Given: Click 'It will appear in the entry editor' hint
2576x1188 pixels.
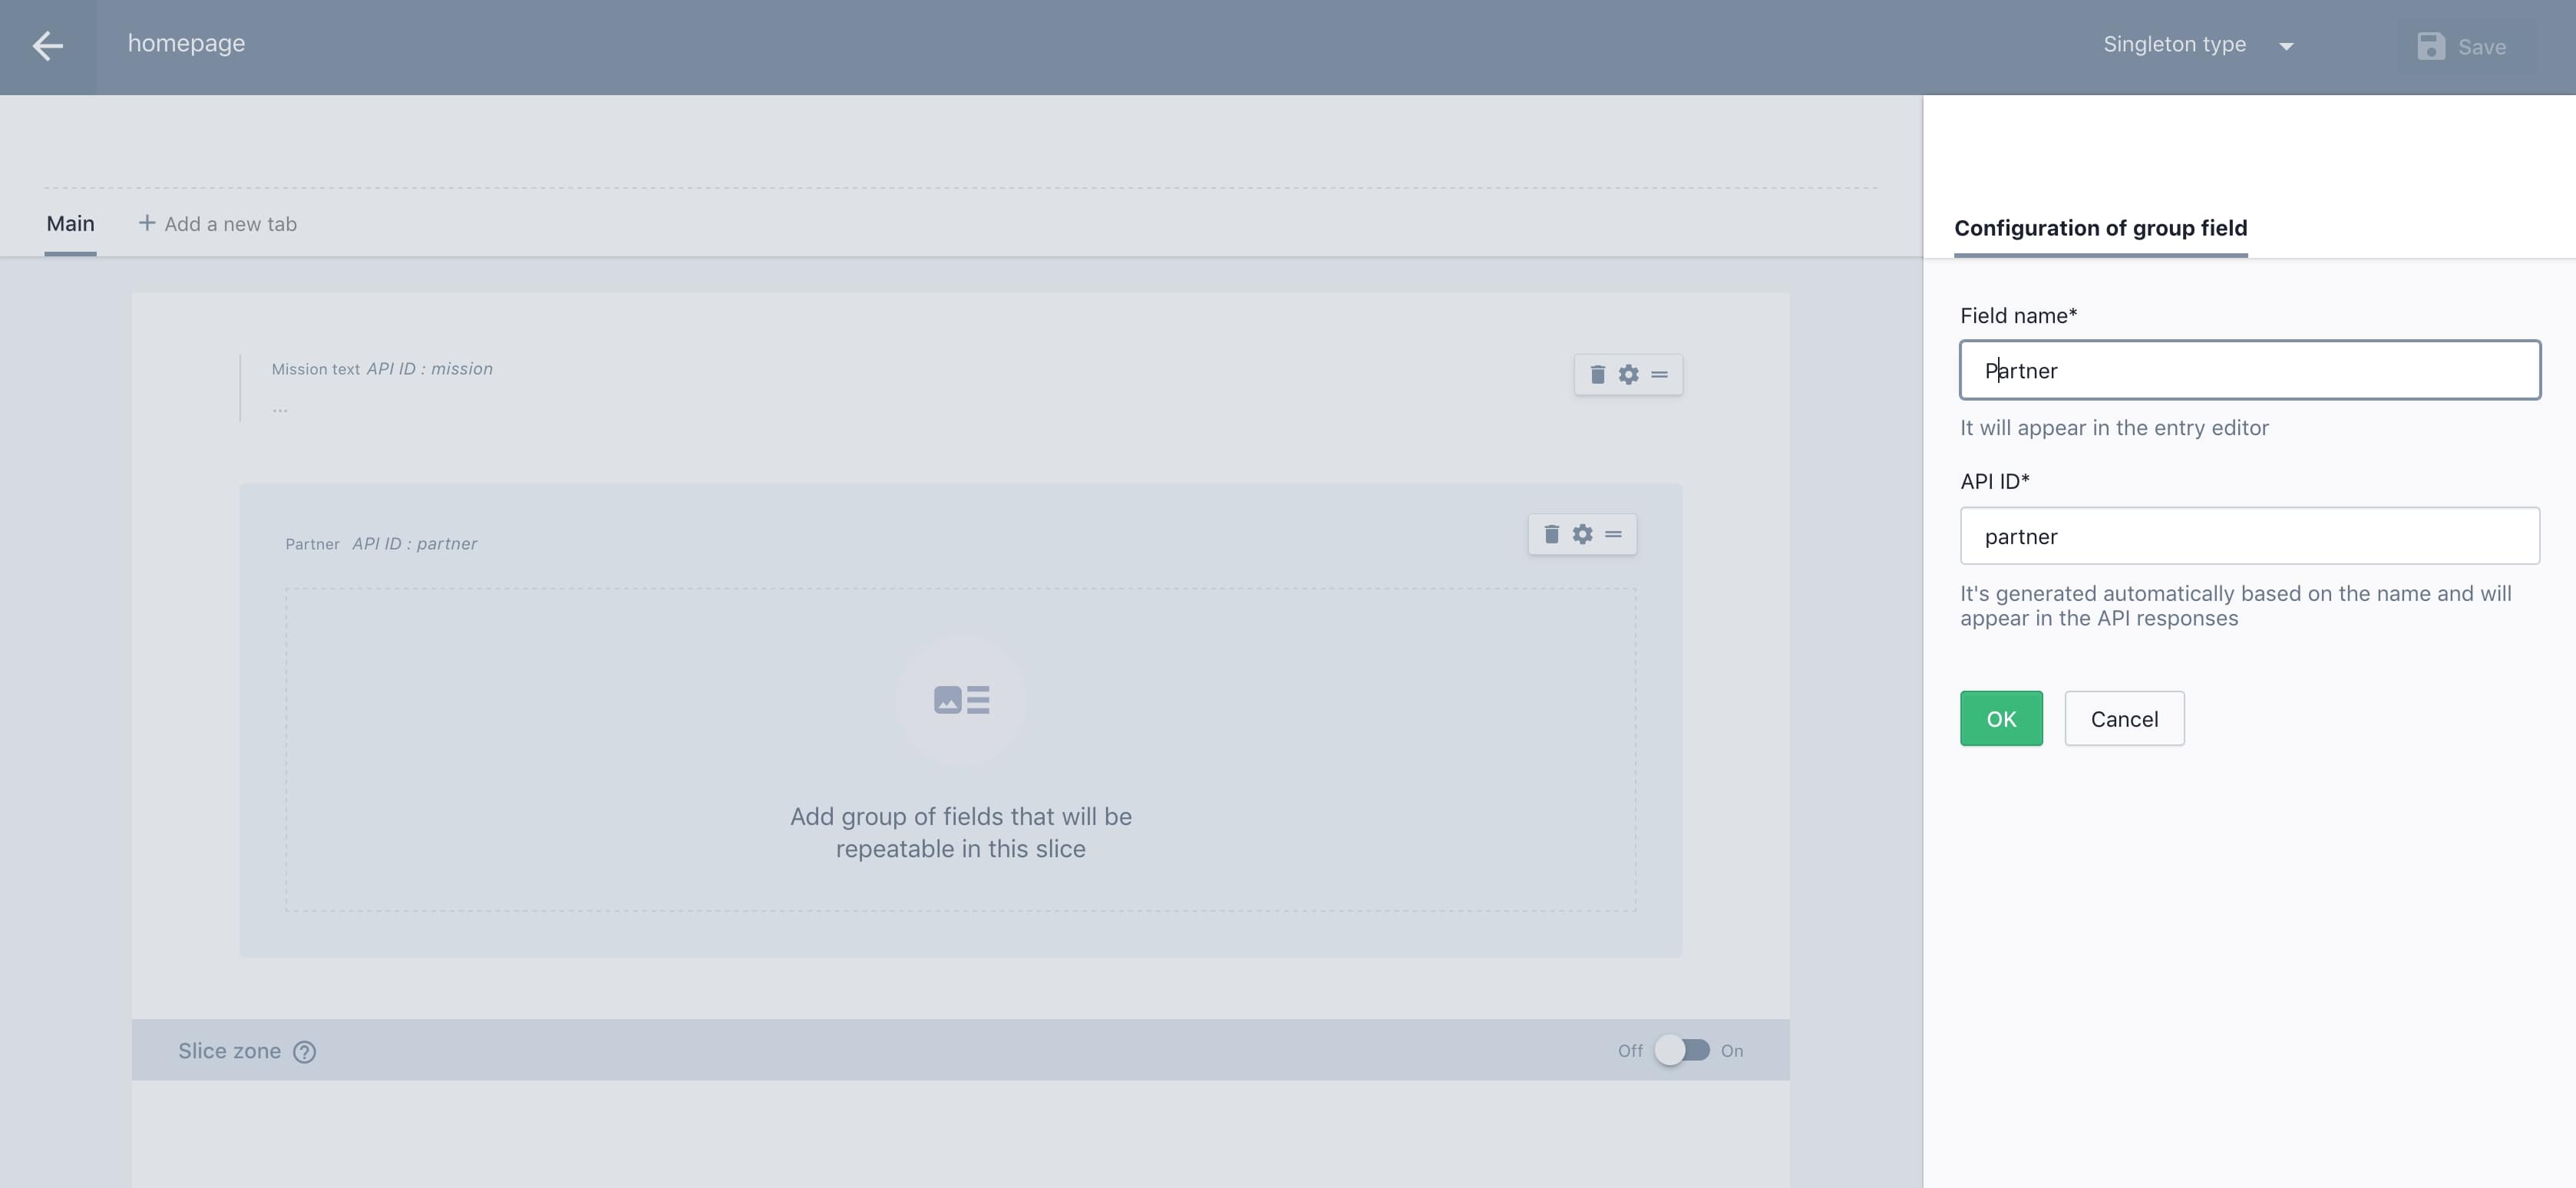Looking at the screenshot, I should (2114, 428).
